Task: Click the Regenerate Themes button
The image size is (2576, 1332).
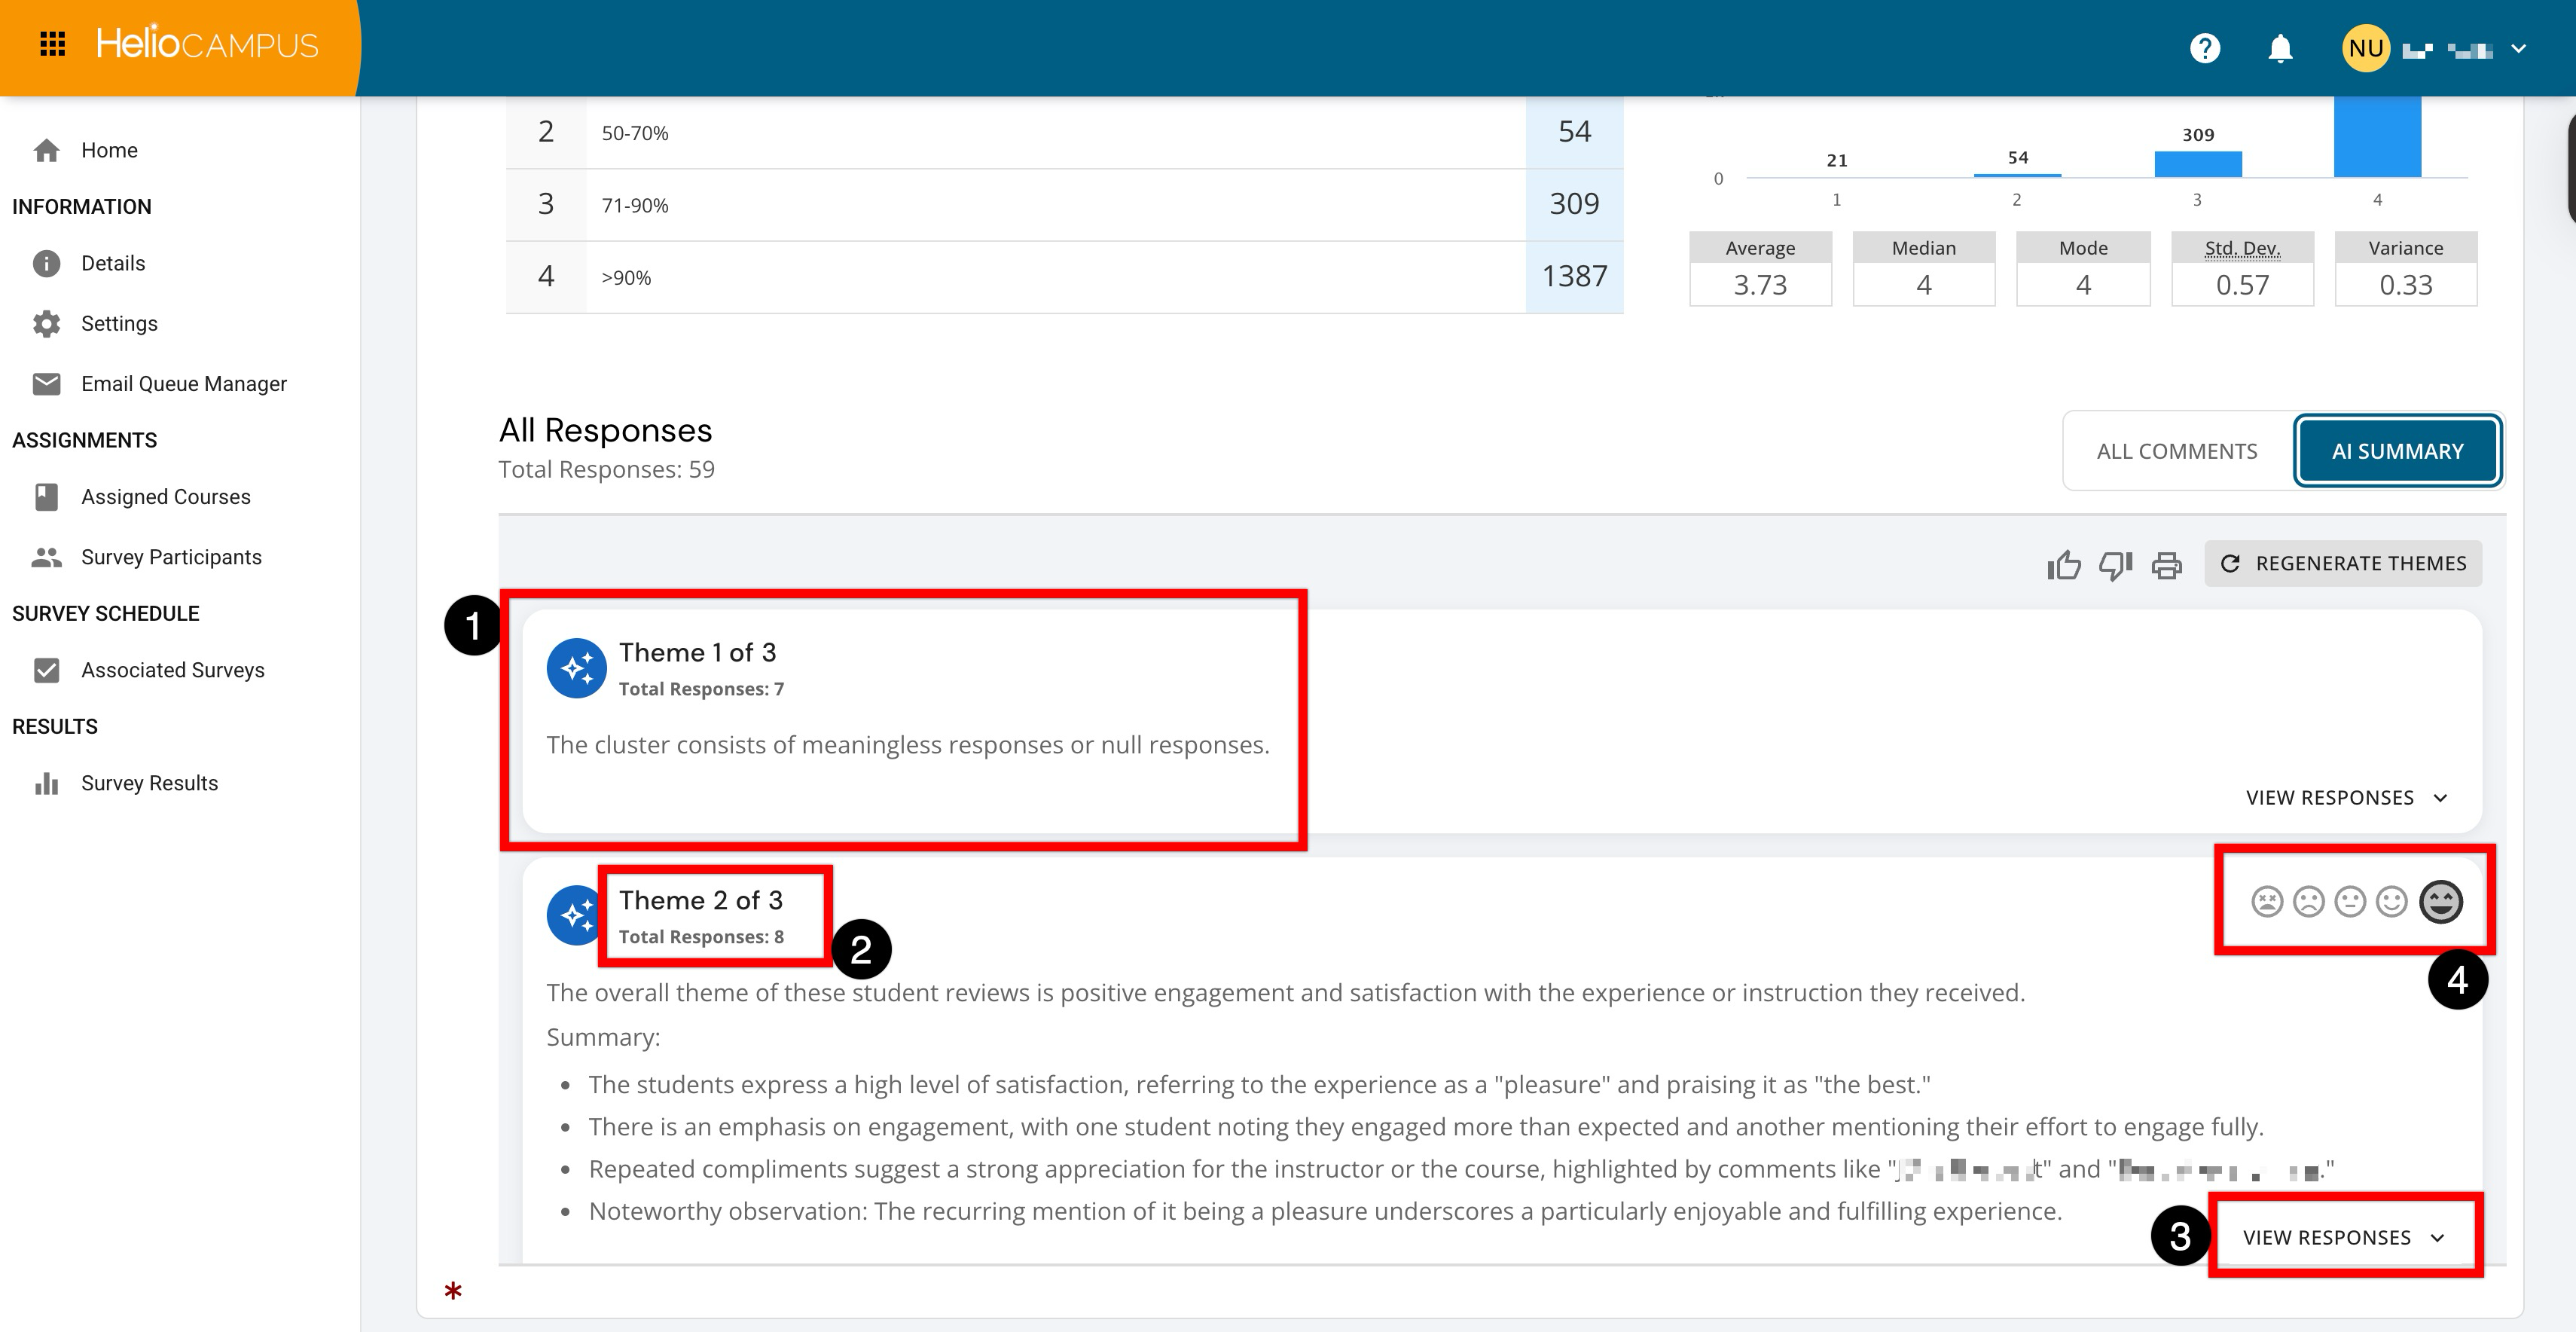Action: point(2343,564)
